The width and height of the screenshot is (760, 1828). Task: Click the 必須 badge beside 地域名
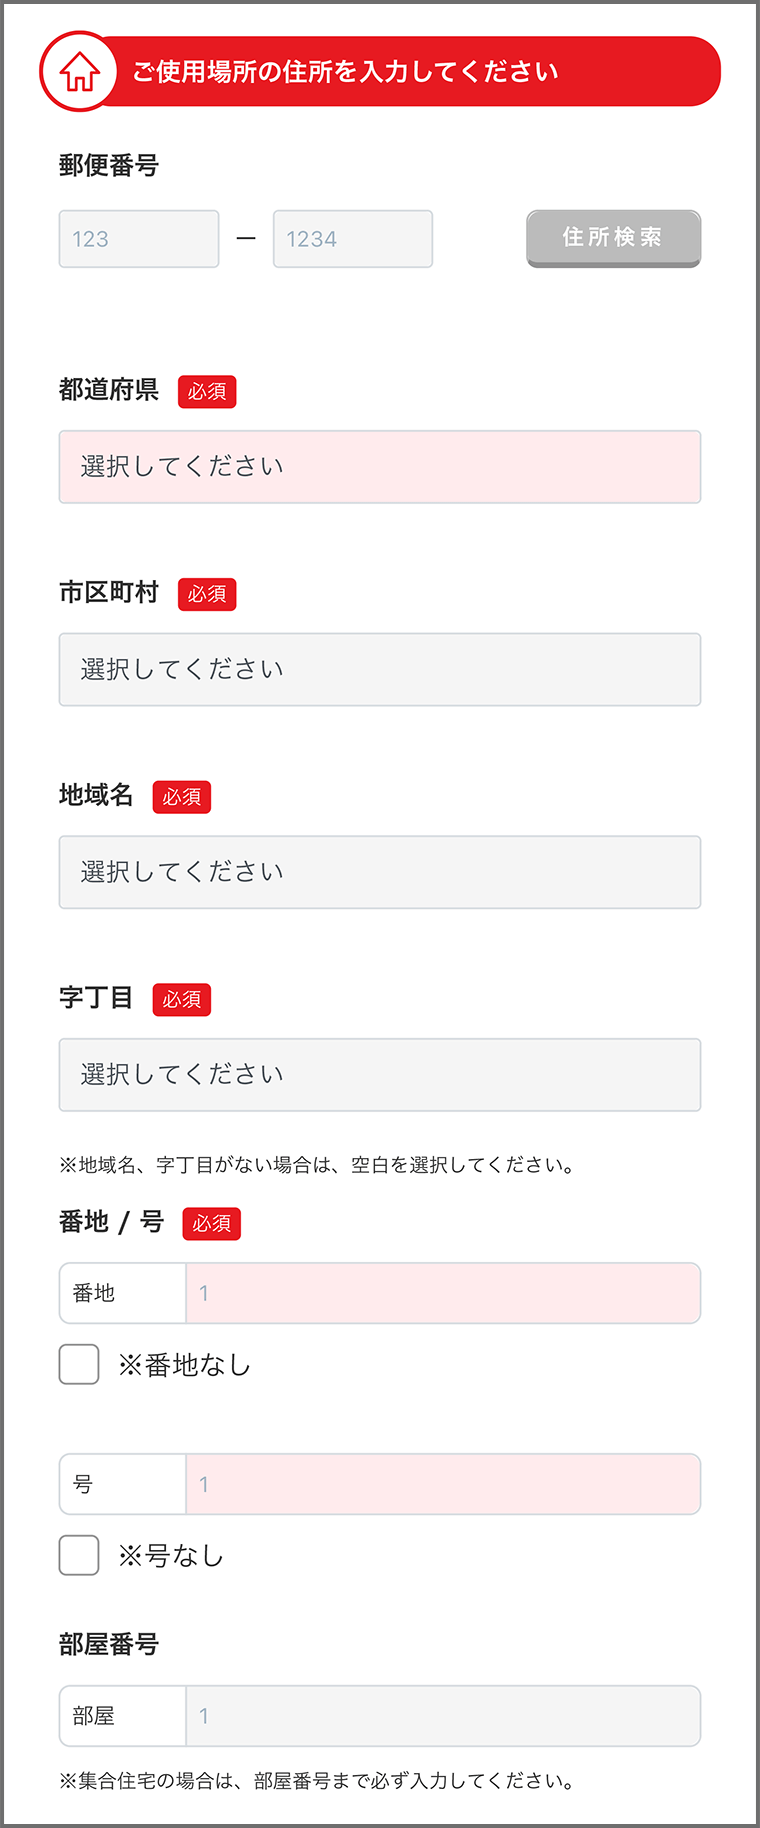coord(182,797)
